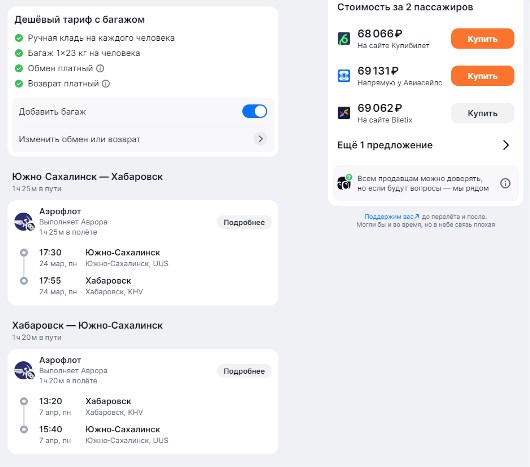Viewport: 530px width, 467px height.
Task: Toggle the Добавить багаж switch off
Action: pyautogui.click(x=255, y=111)
